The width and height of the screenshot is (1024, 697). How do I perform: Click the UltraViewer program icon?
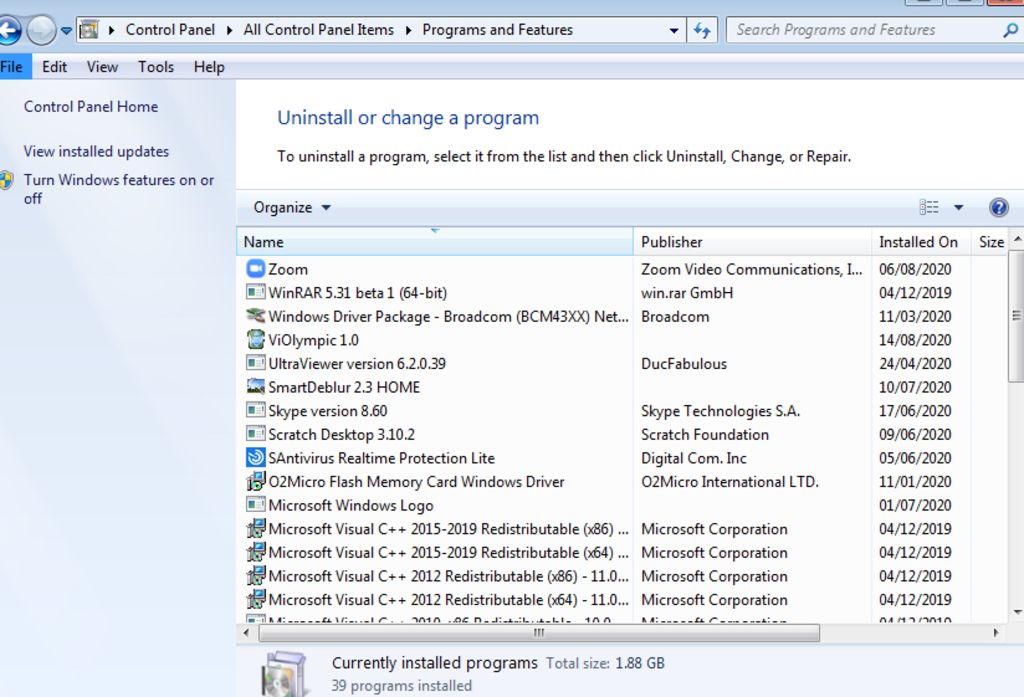(x=255, y=363)
